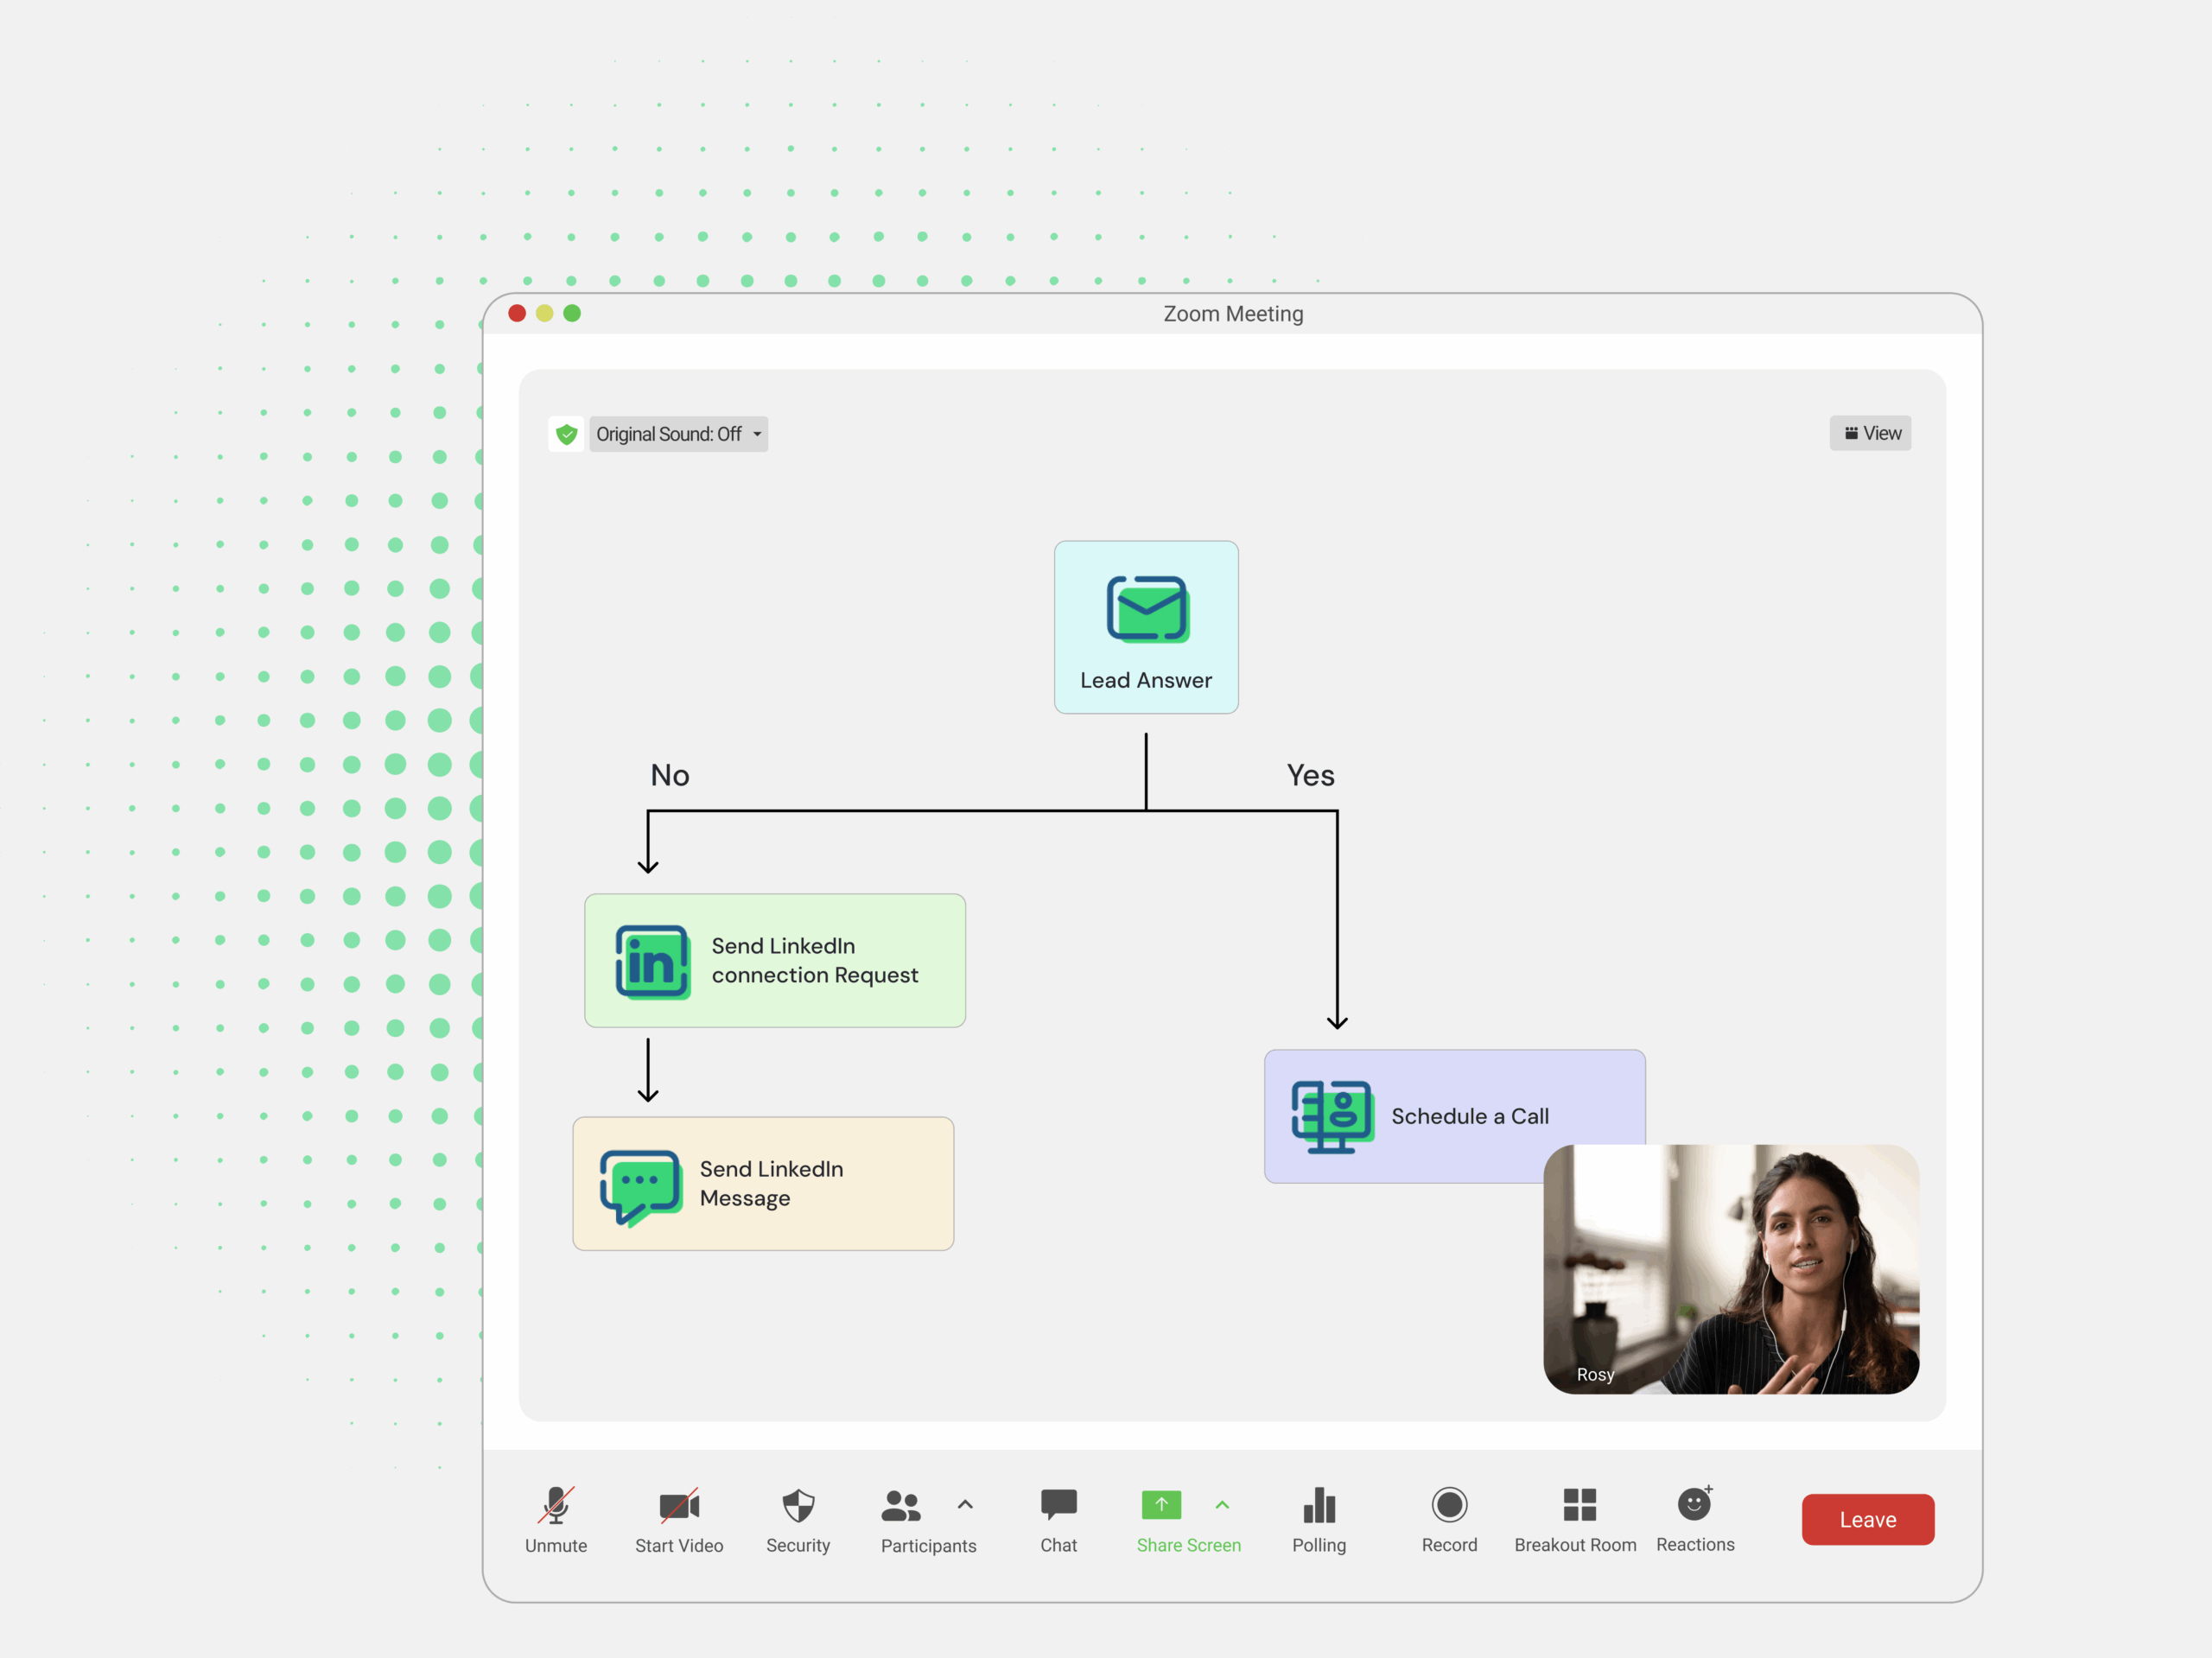Click the 'Yes' branch label
The image size is (2212, 1658).
(x=1309, y=775)
